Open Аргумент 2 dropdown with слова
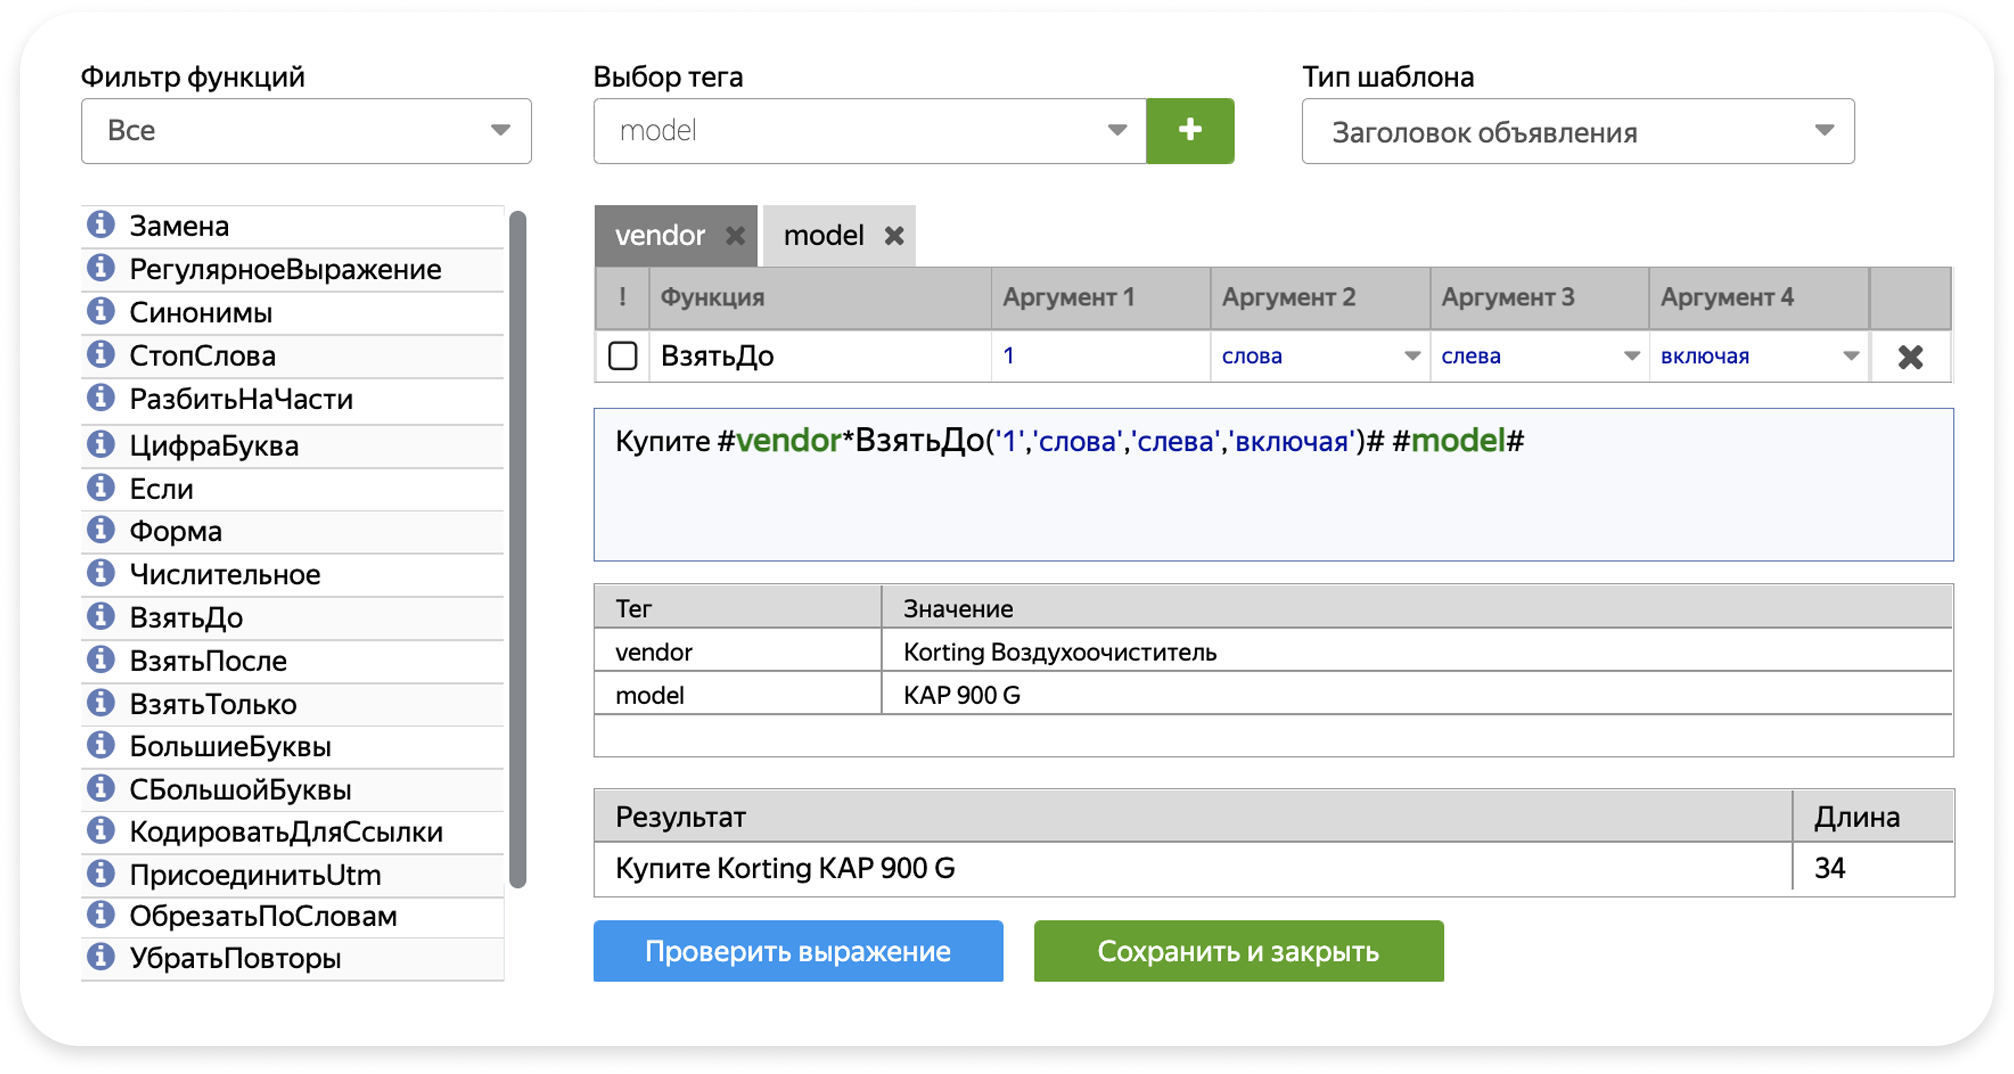The width and height of the screenshot is (2014, 1074). pyautogui.click(x=1319, y=356)
